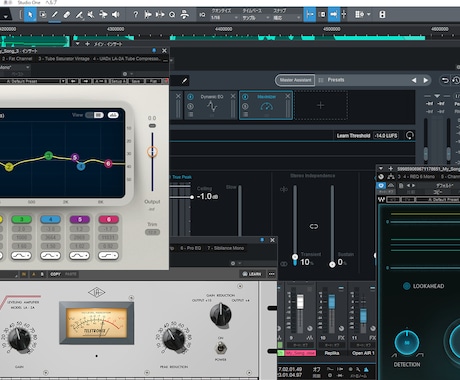
Task: Switch to 2 - Fat Channel tab
Action: click(17, 59)
